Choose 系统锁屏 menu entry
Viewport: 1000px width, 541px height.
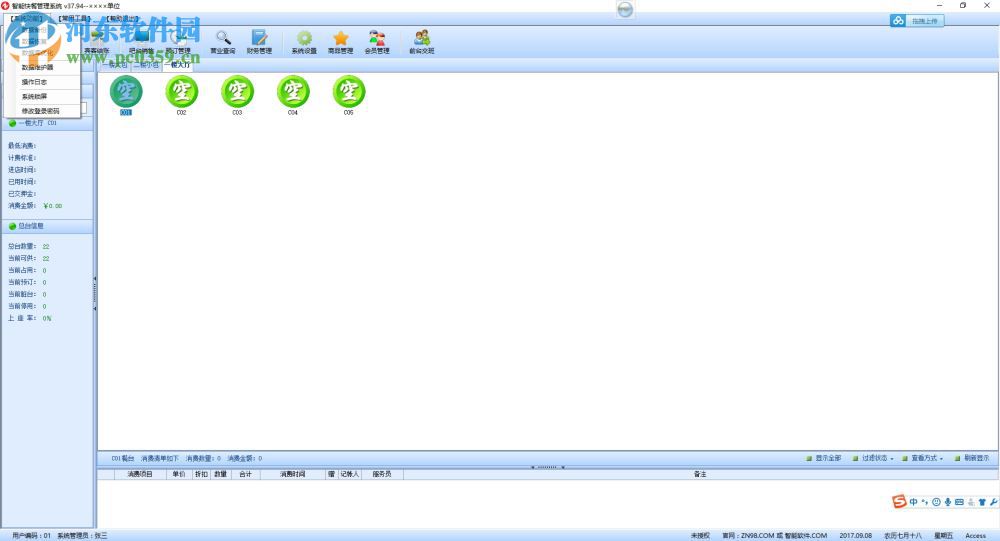[x=42, y=96]
